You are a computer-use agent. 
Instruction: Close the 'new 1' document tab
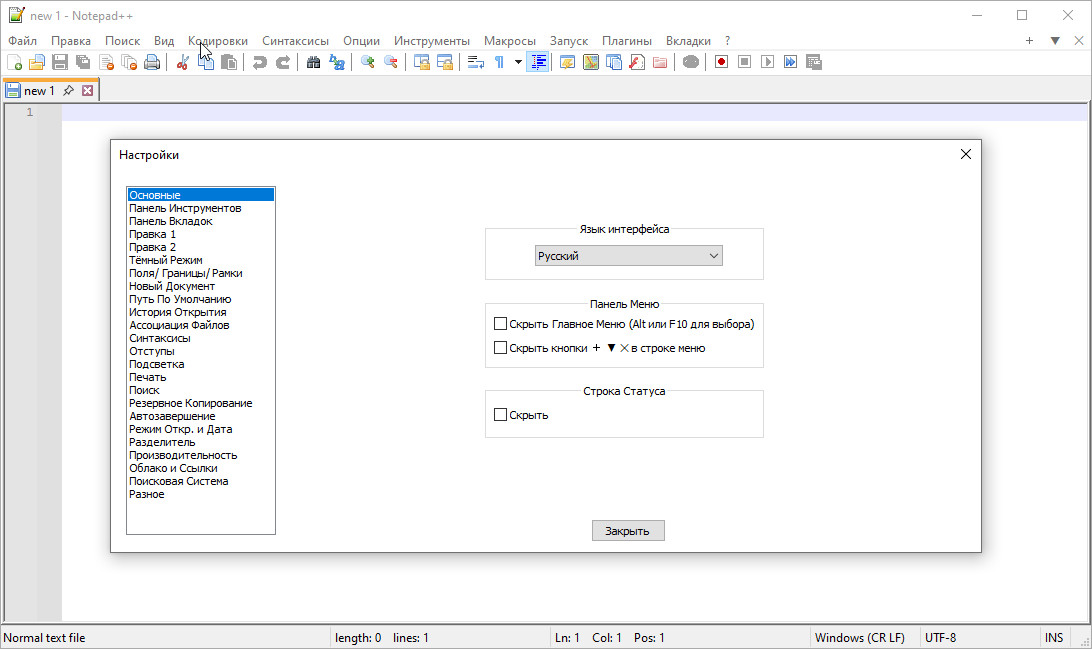pos(87,91)
